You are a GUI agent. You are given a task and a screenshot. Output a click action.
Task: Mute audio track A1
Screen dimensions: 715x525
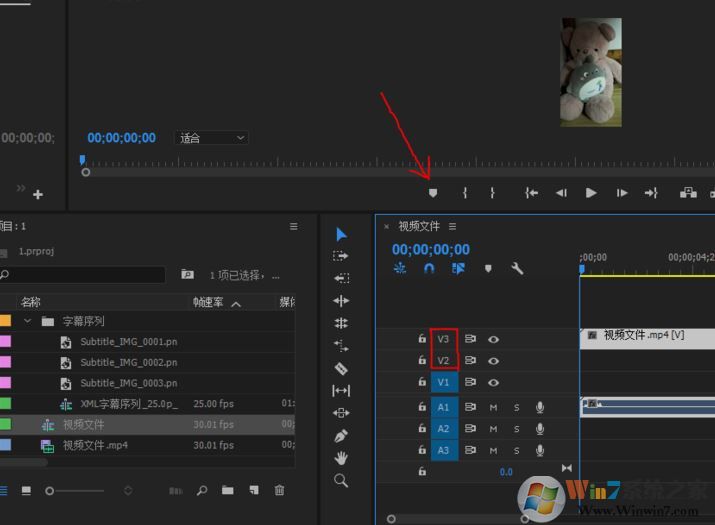coord(493,407)
